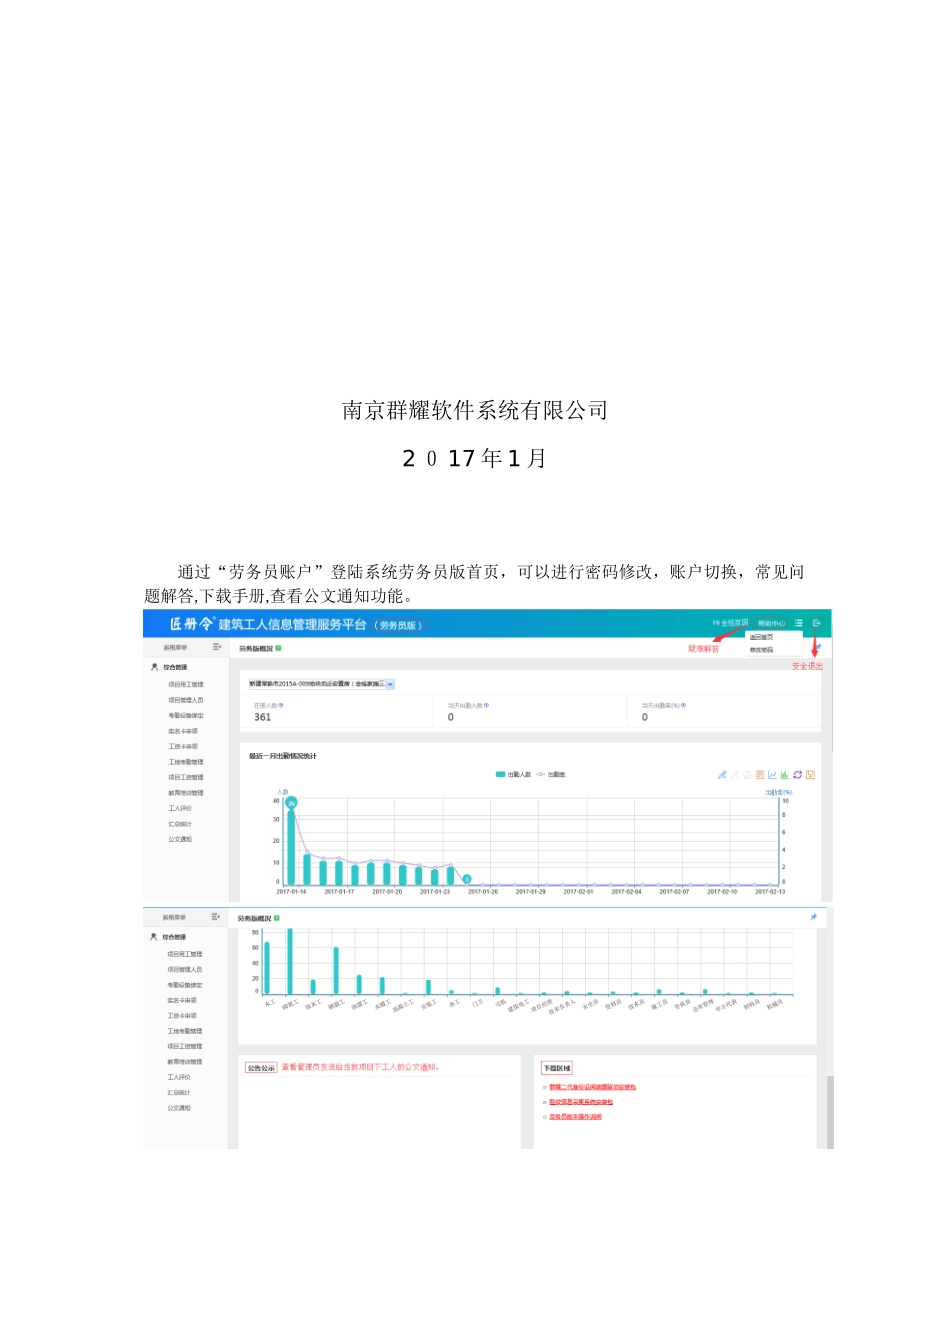Click the chart mark eraser tool icon

tap(735, 775)
